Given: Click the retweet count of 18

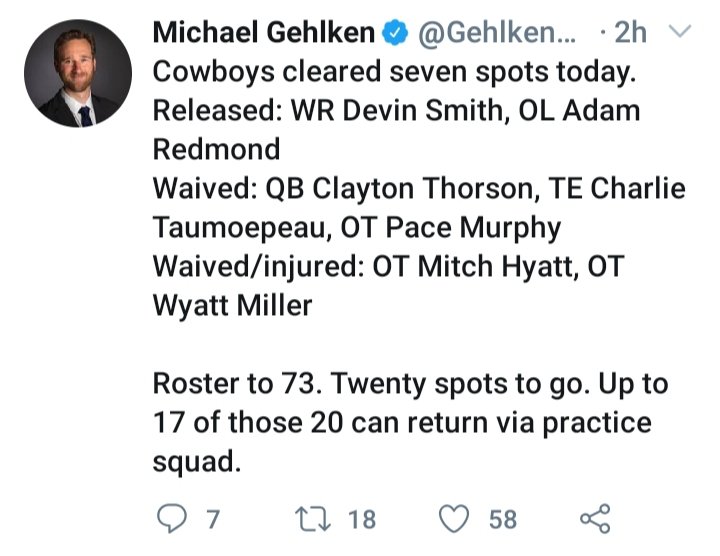Looking at the screenshot, I should point(361,519).
